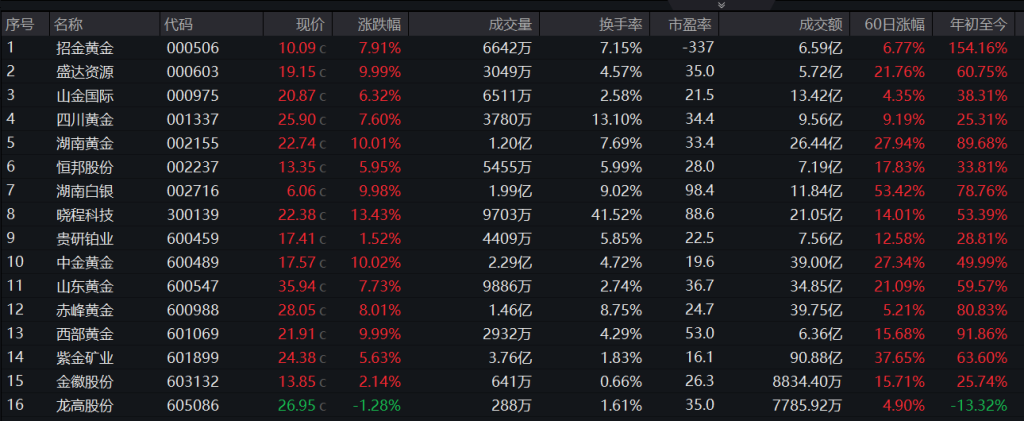Sort by 60日涨幅 column header
Image resolution: width=1024 pixels, height=421 pixels.
(894, 25)
